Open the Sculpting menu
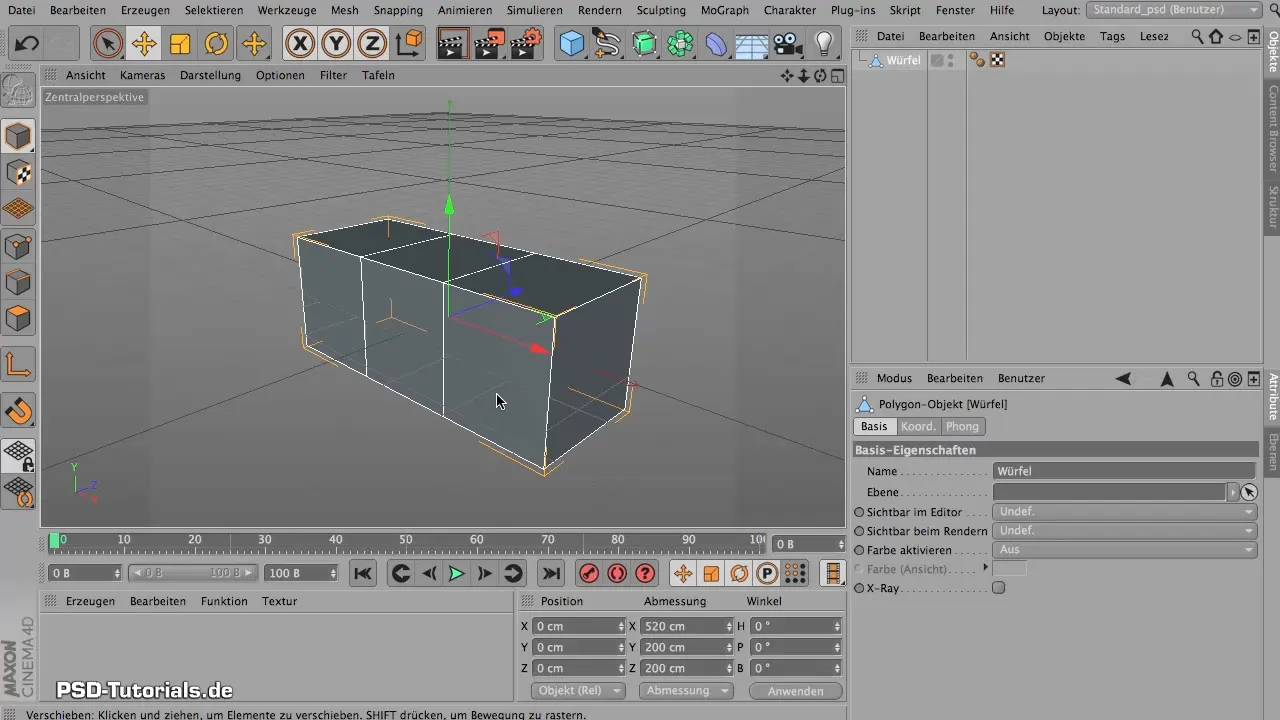Image resolution: width=1280 pixels, height=720 pixels. (x=661, y=10)
